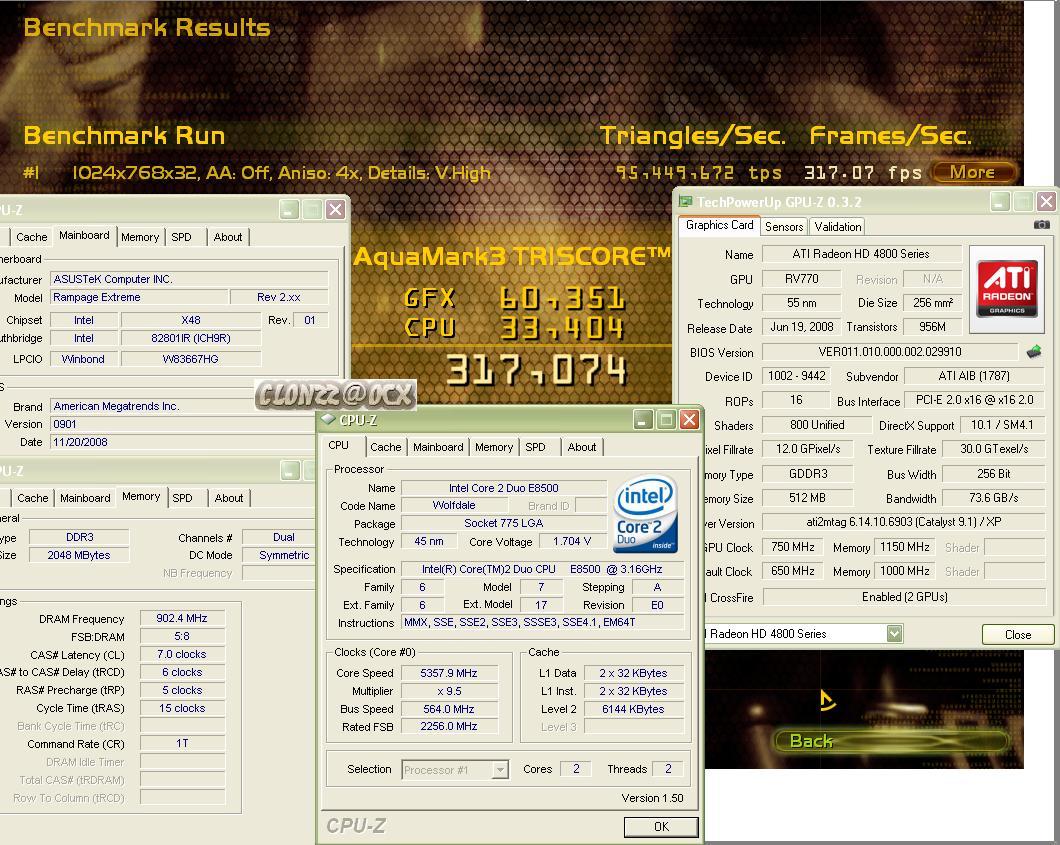Open the Cache tab in front CPU-Z window
1060x845 pixels.
pyautogui.click(x=385, y=447)
